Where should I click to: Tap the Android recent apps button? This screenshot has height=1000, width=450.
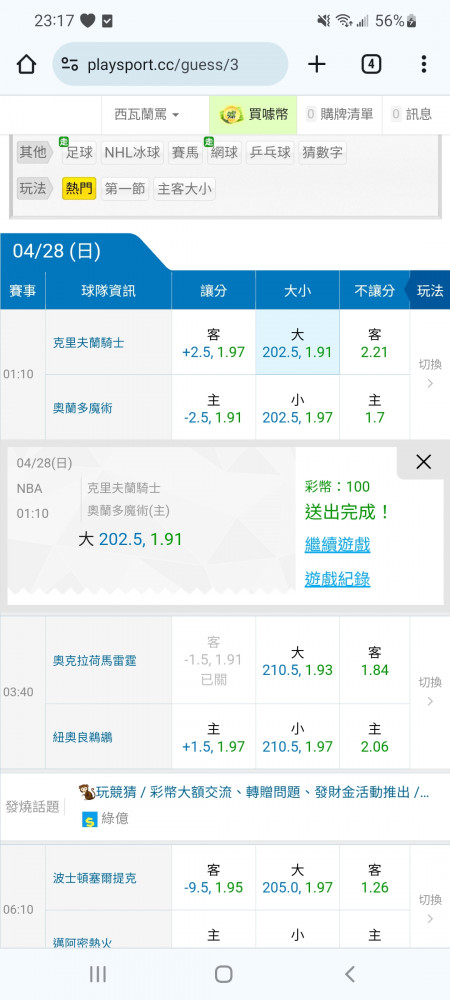point(98,974)
